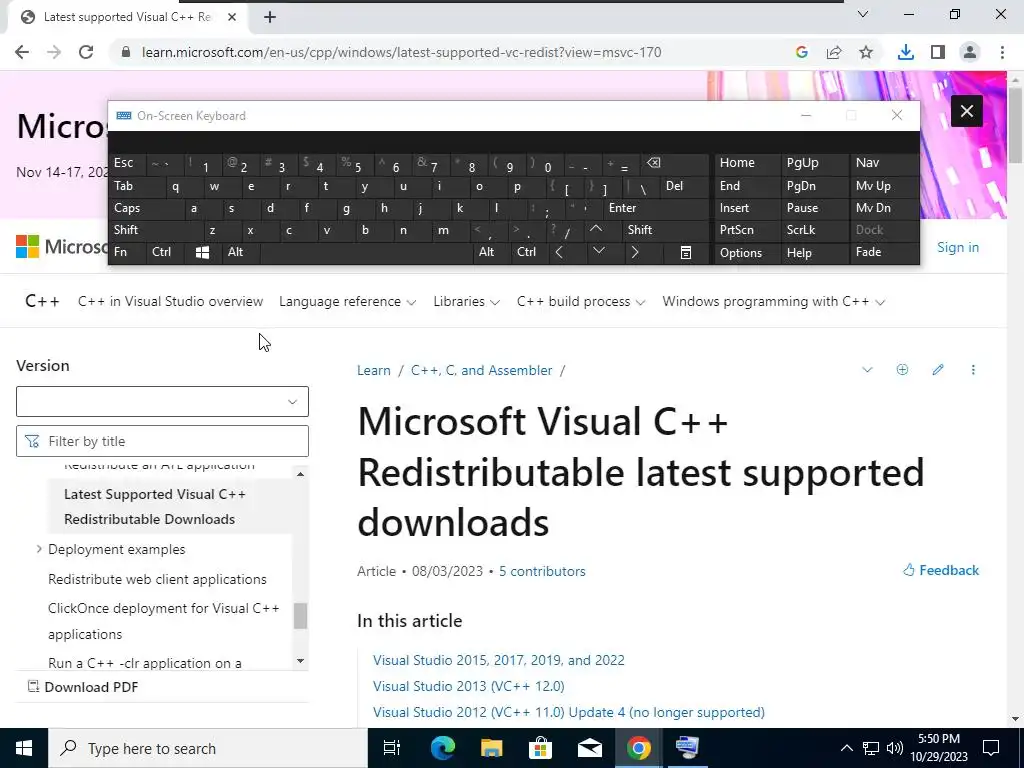Open C++, C, and Assembler breadcrumb
The height and width of the screenshot is (768, 1024).
pyautogui.click(x=481, y=370)
